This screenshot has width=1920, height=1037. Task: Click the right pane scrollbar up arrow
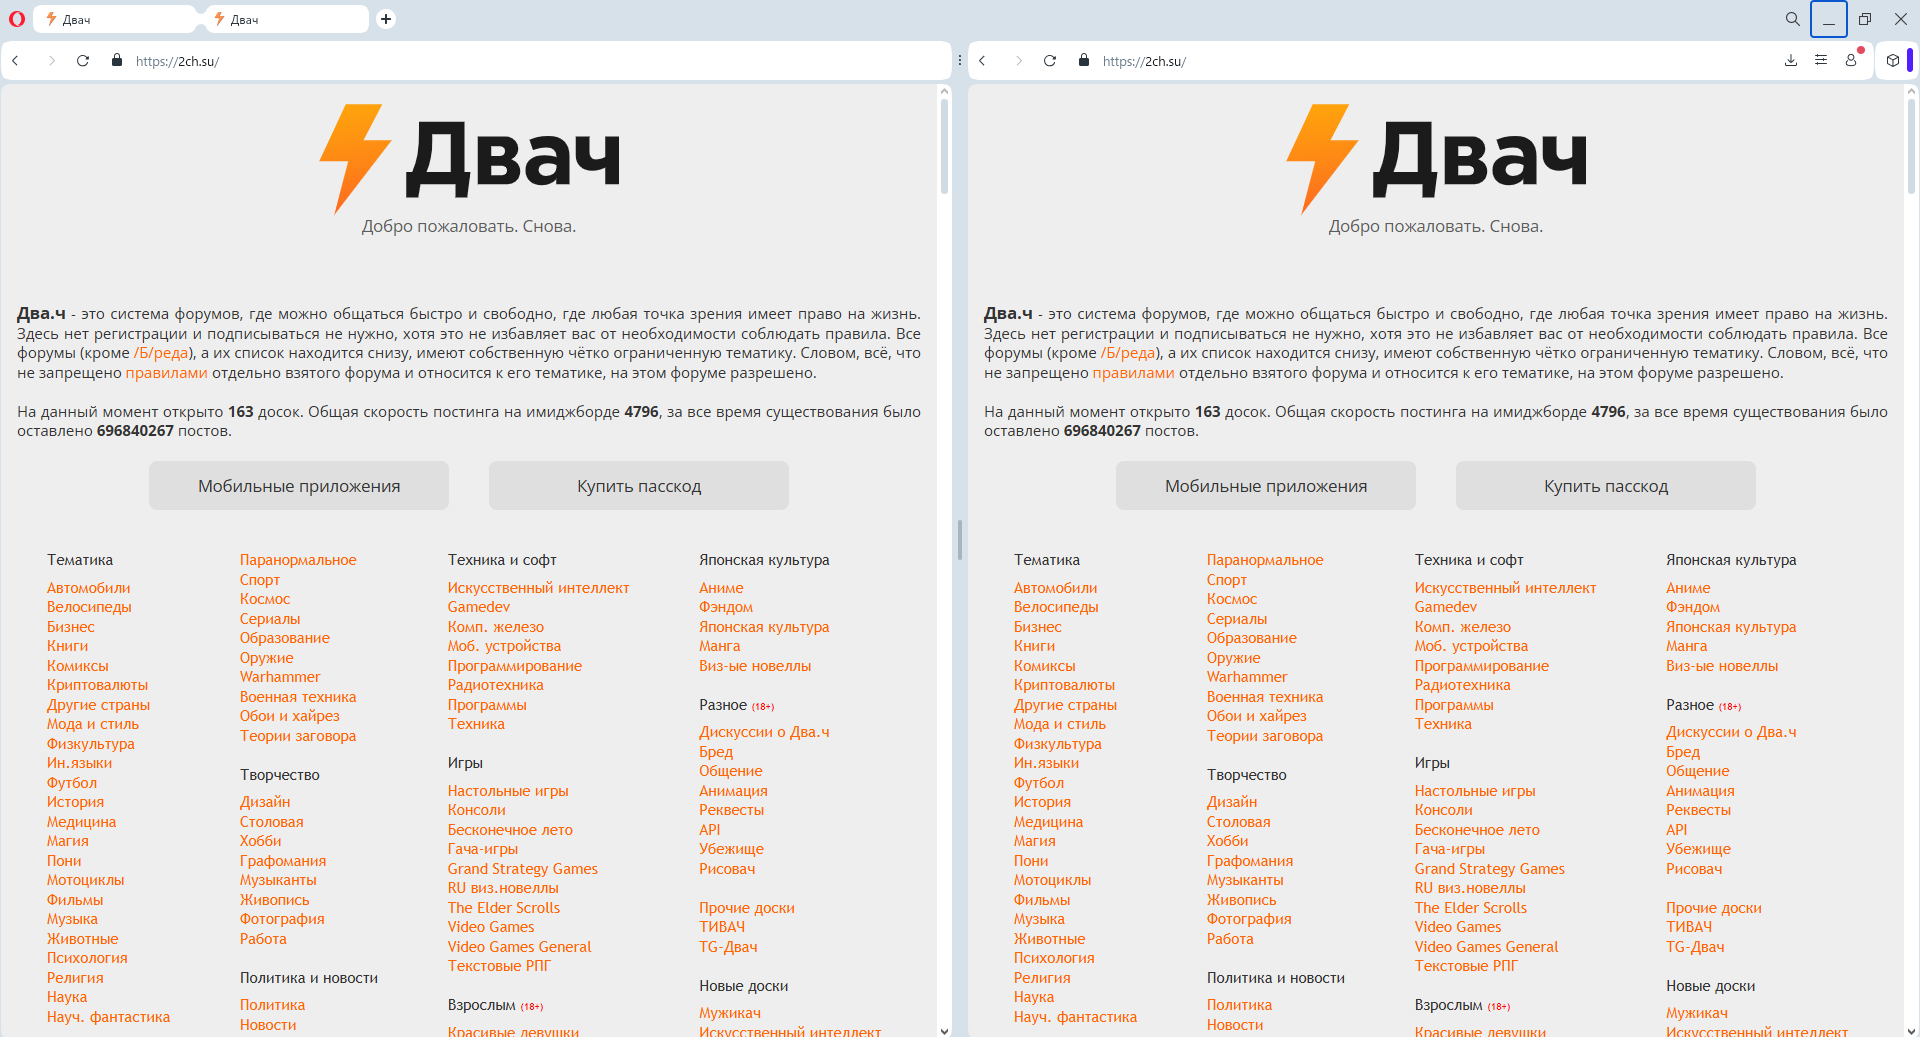pyautogui.click(x=1912, y=91)
